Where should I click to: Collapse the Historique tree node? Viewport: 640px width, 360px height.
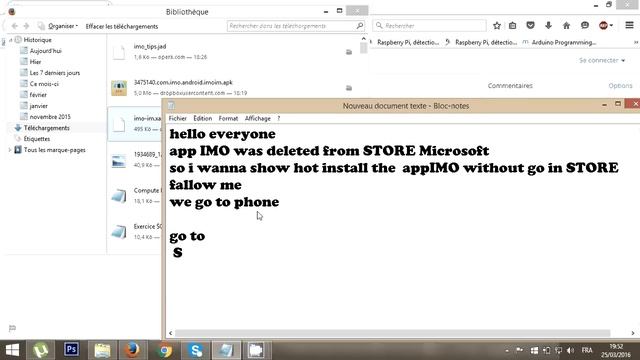tap(11, 40)
